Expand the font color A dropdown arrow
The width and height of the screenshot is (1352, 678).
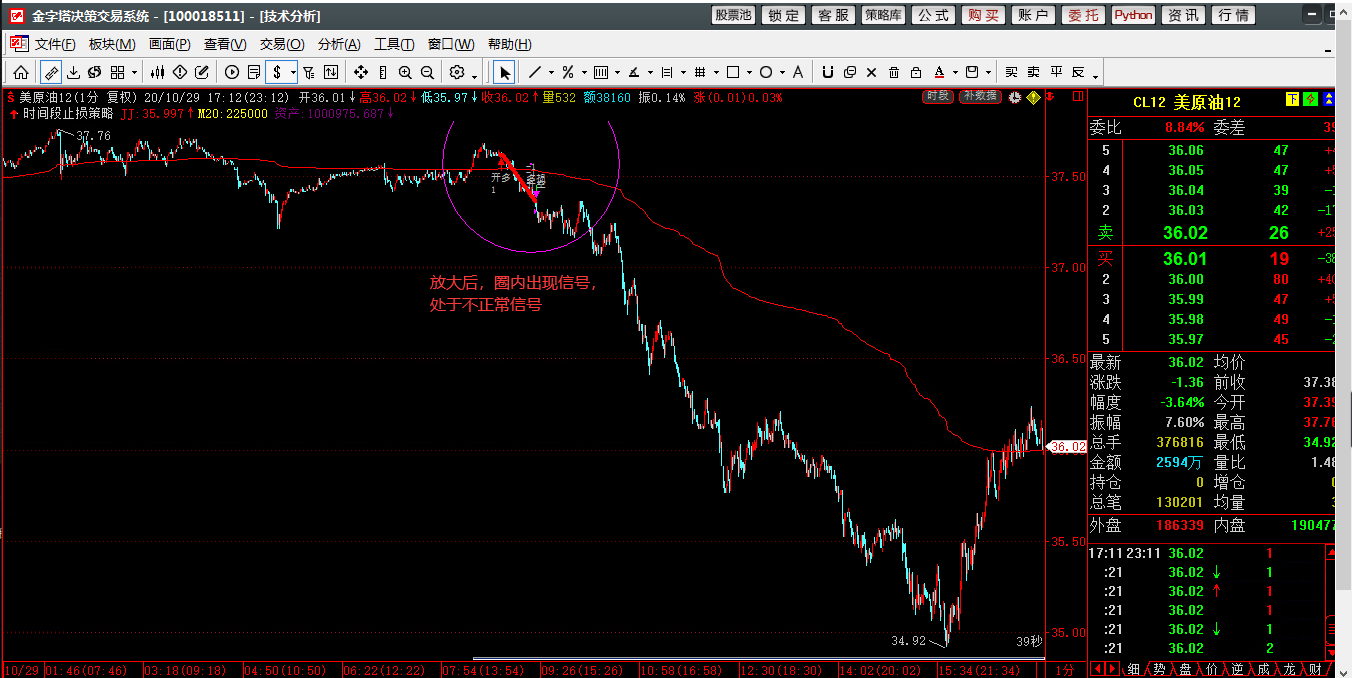(x=955, y=73)
